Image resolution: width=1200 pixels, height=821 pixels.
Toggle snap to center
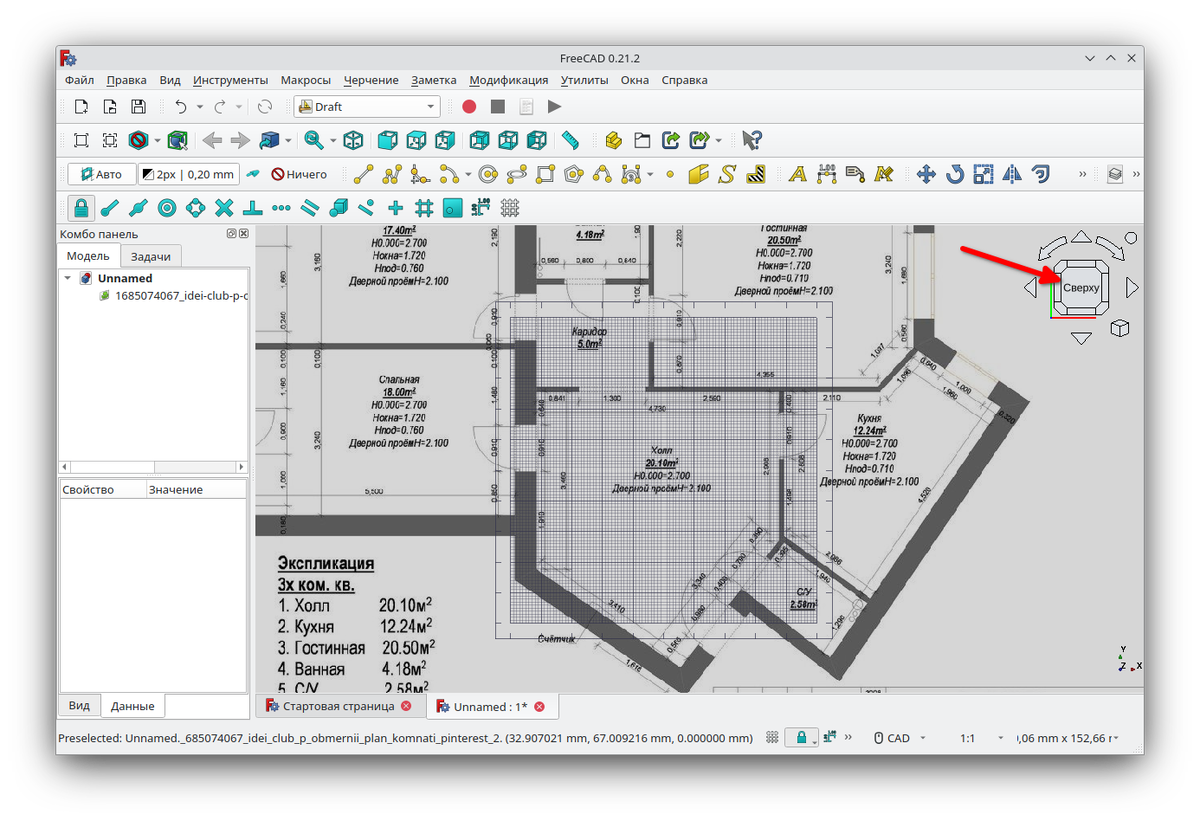click(167, 208)
